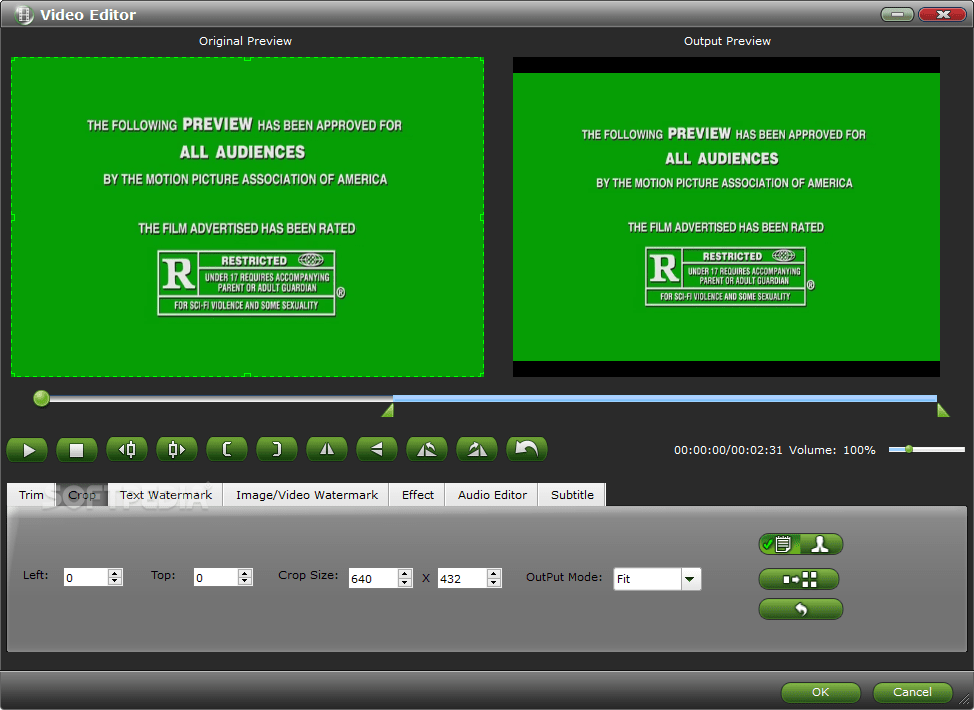
Task: Play the video preview
Action: pyautogui.click(x=27, y=450)
